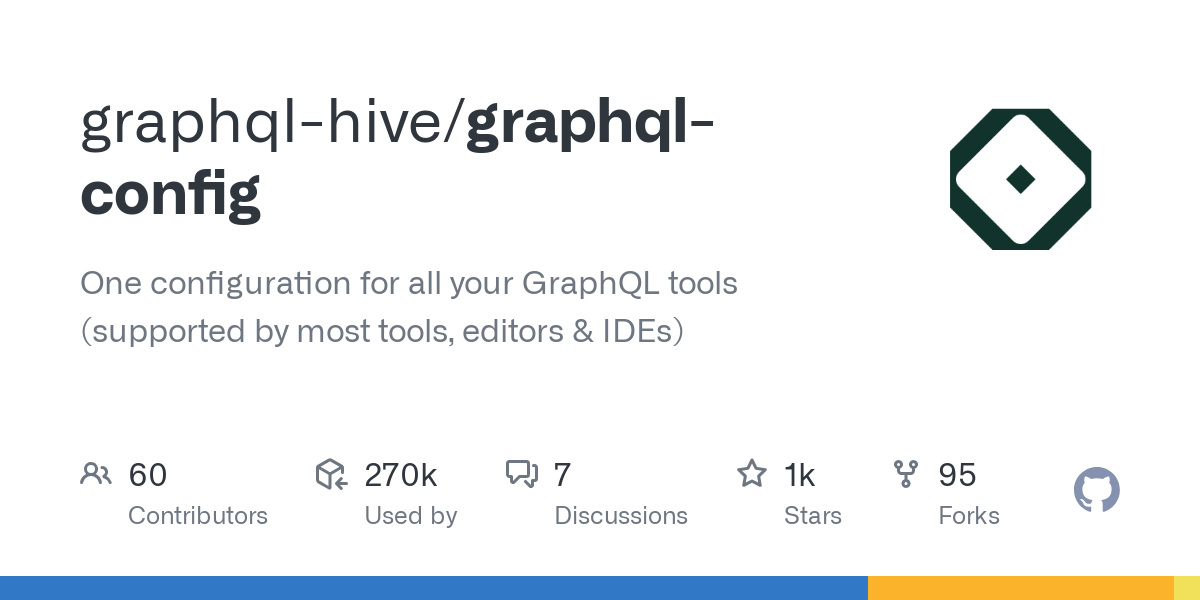Click the orange language bar segment

[1020, 588]
